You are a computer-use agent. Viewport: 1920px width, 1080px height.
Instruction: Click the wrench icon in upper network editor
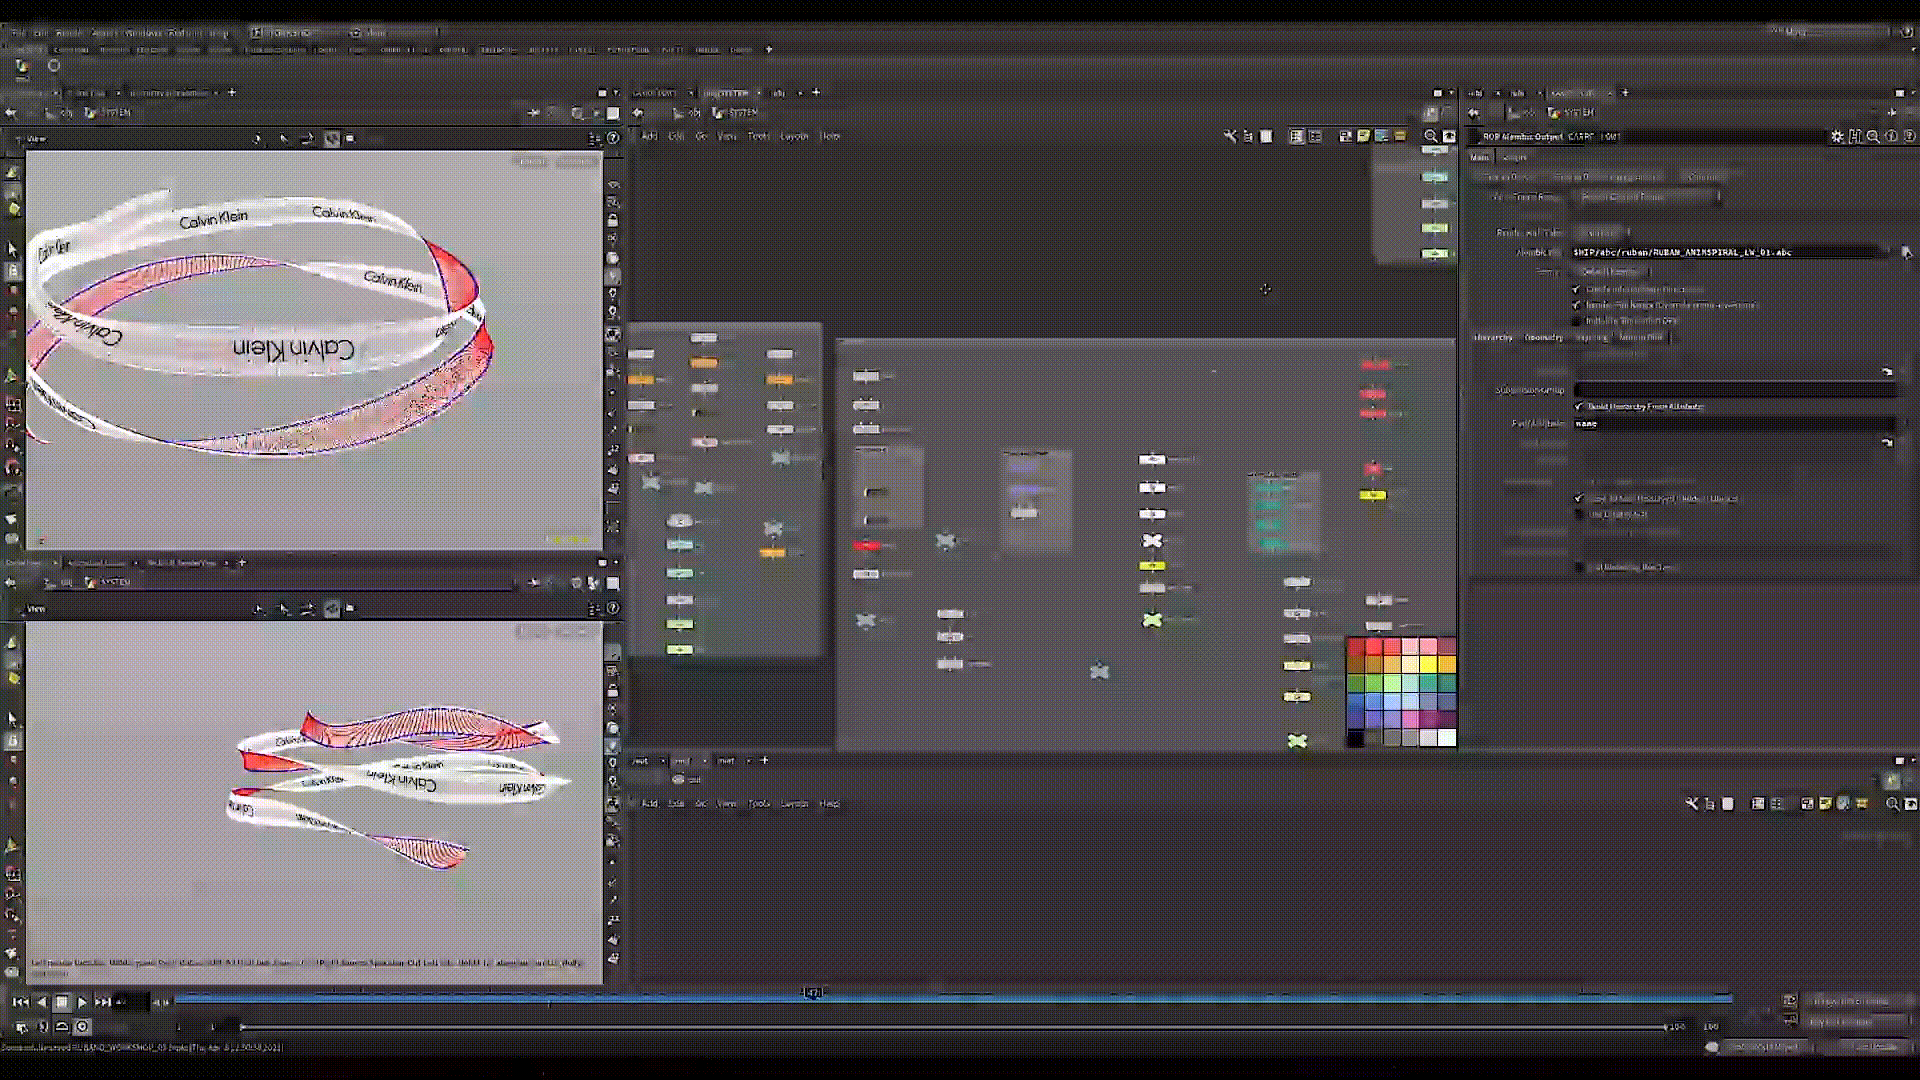(x=1230, y=136)
